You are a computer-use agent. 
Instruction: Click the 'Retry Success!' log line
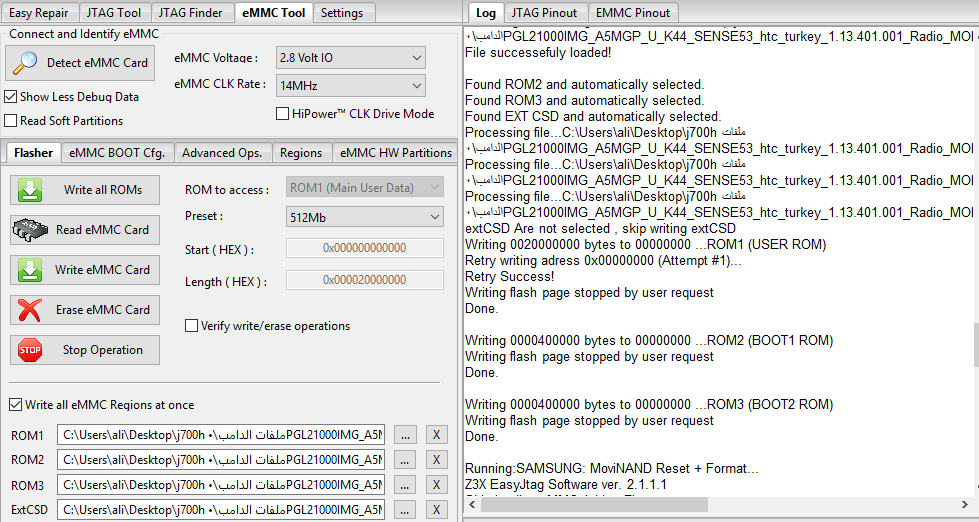[509, 277]
